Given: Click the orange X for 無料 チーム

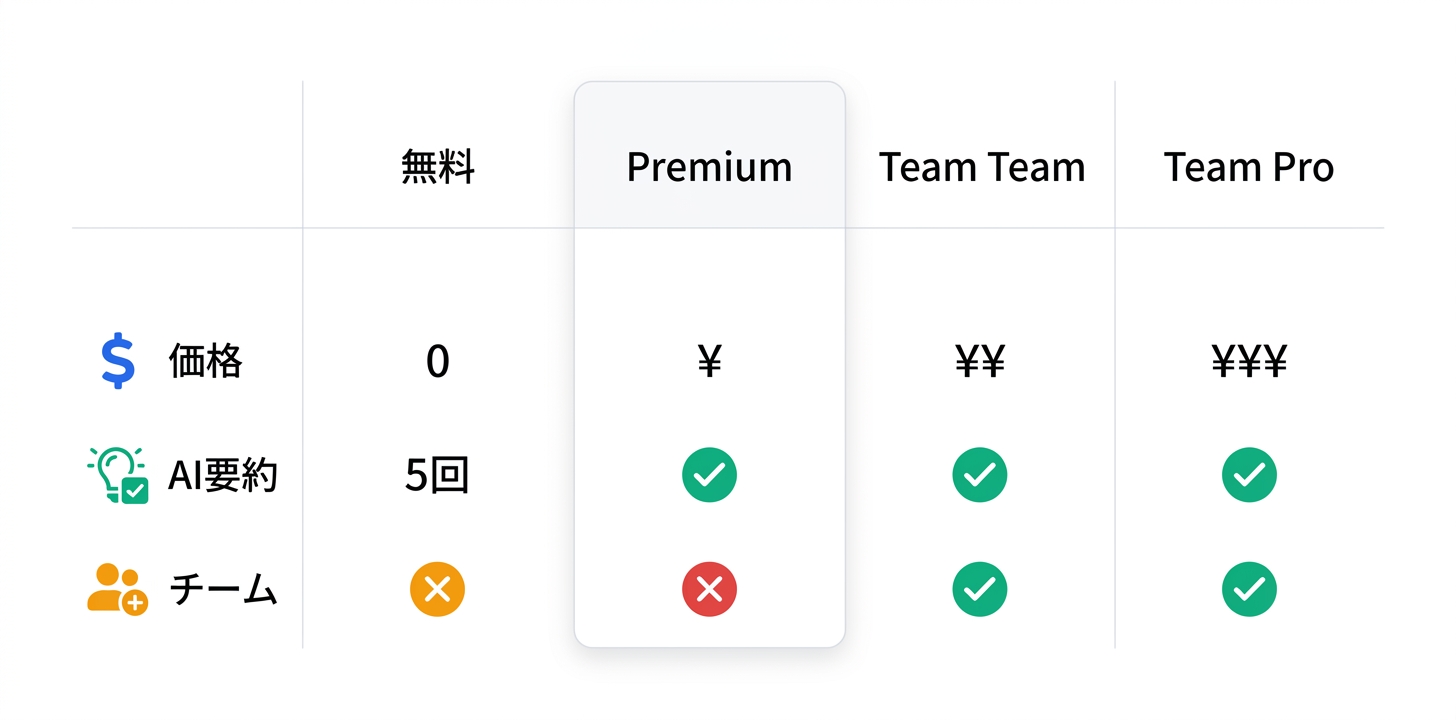Looking at the screenshot, I should click(437, 589).
